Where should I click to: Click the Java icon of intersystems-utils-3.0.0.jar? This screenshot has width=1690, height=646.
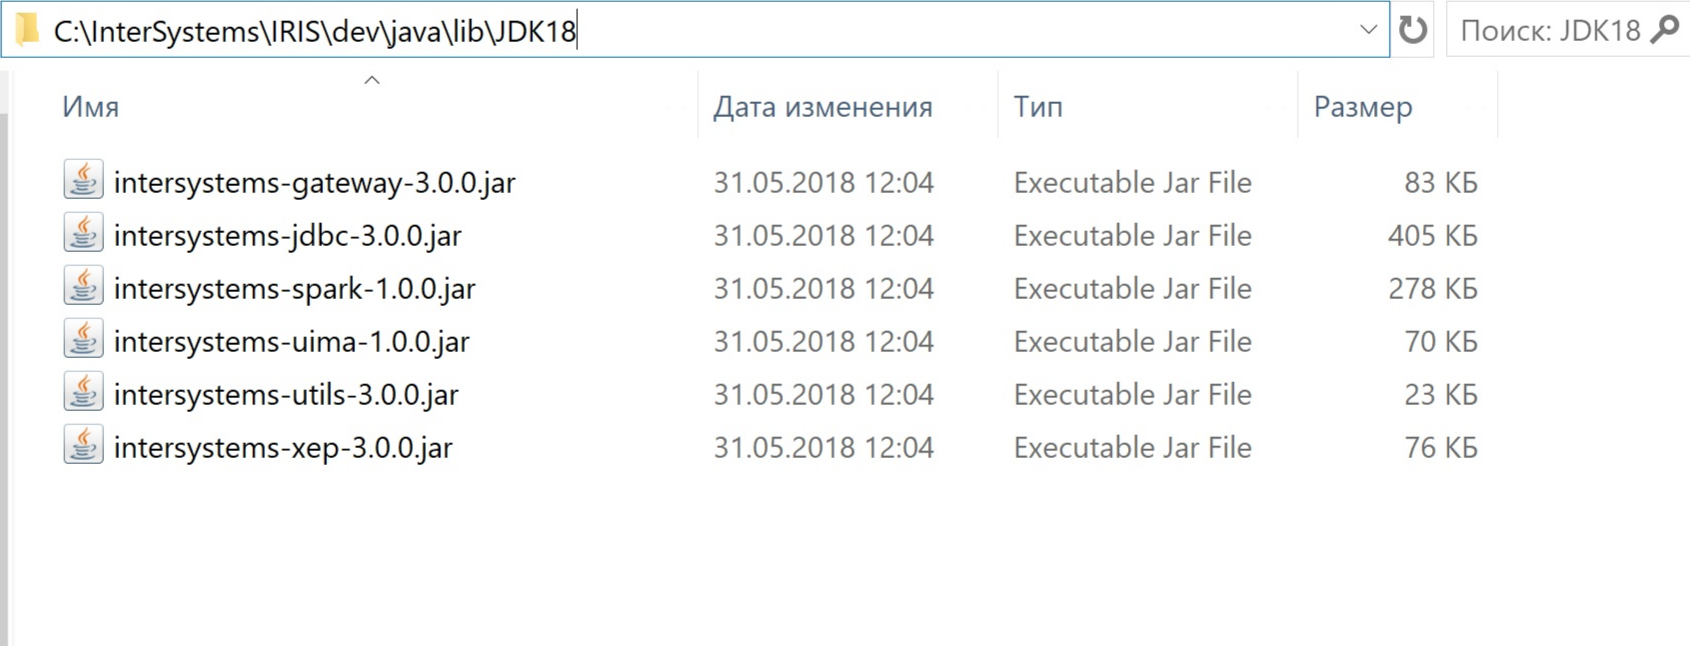pyautogui.click(x=83, y=393)
